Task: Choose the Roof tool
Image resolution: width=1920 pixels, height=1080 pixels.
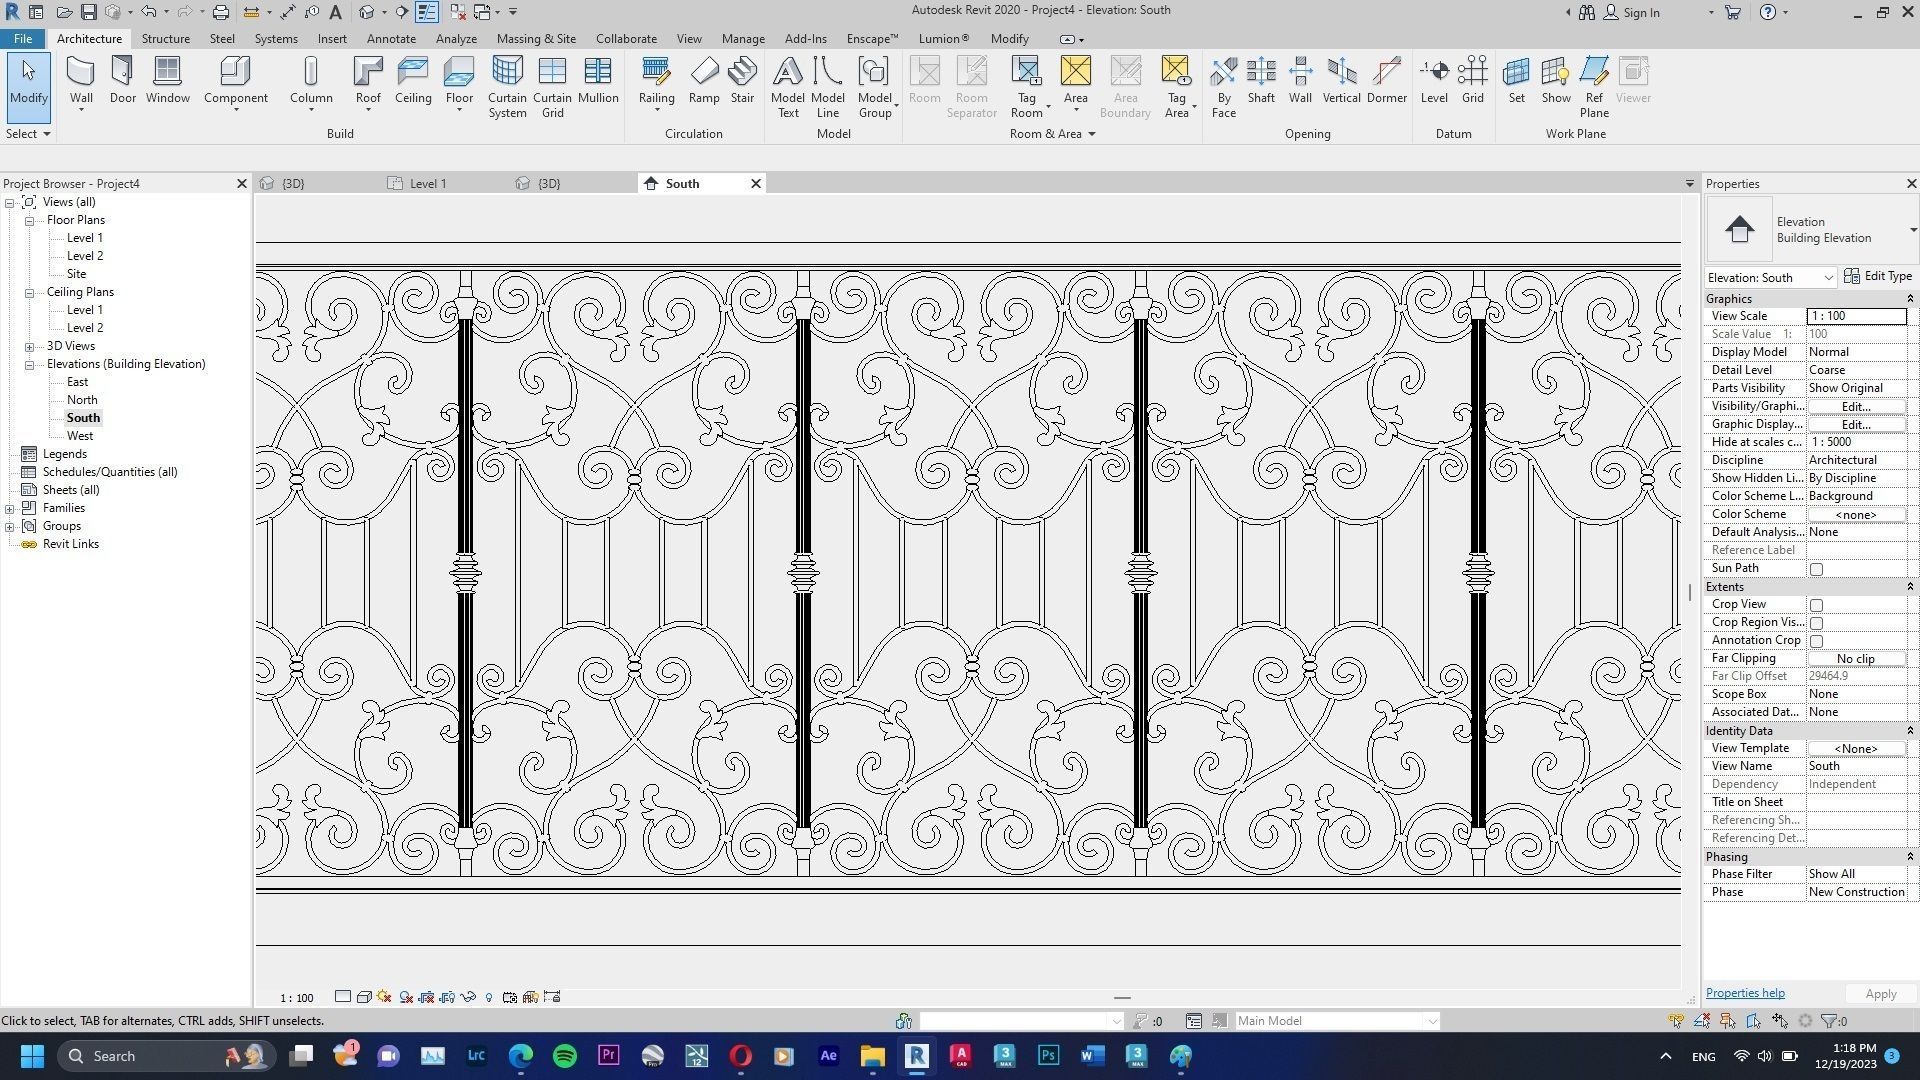Action: click(x=368, y=81)
